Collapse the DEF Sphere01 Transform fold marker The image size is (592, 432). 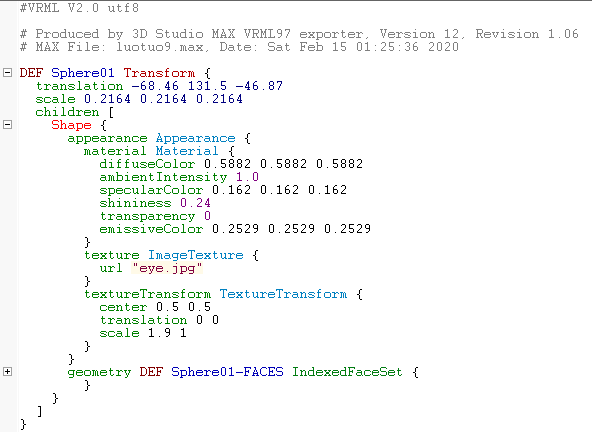(8, 73)
